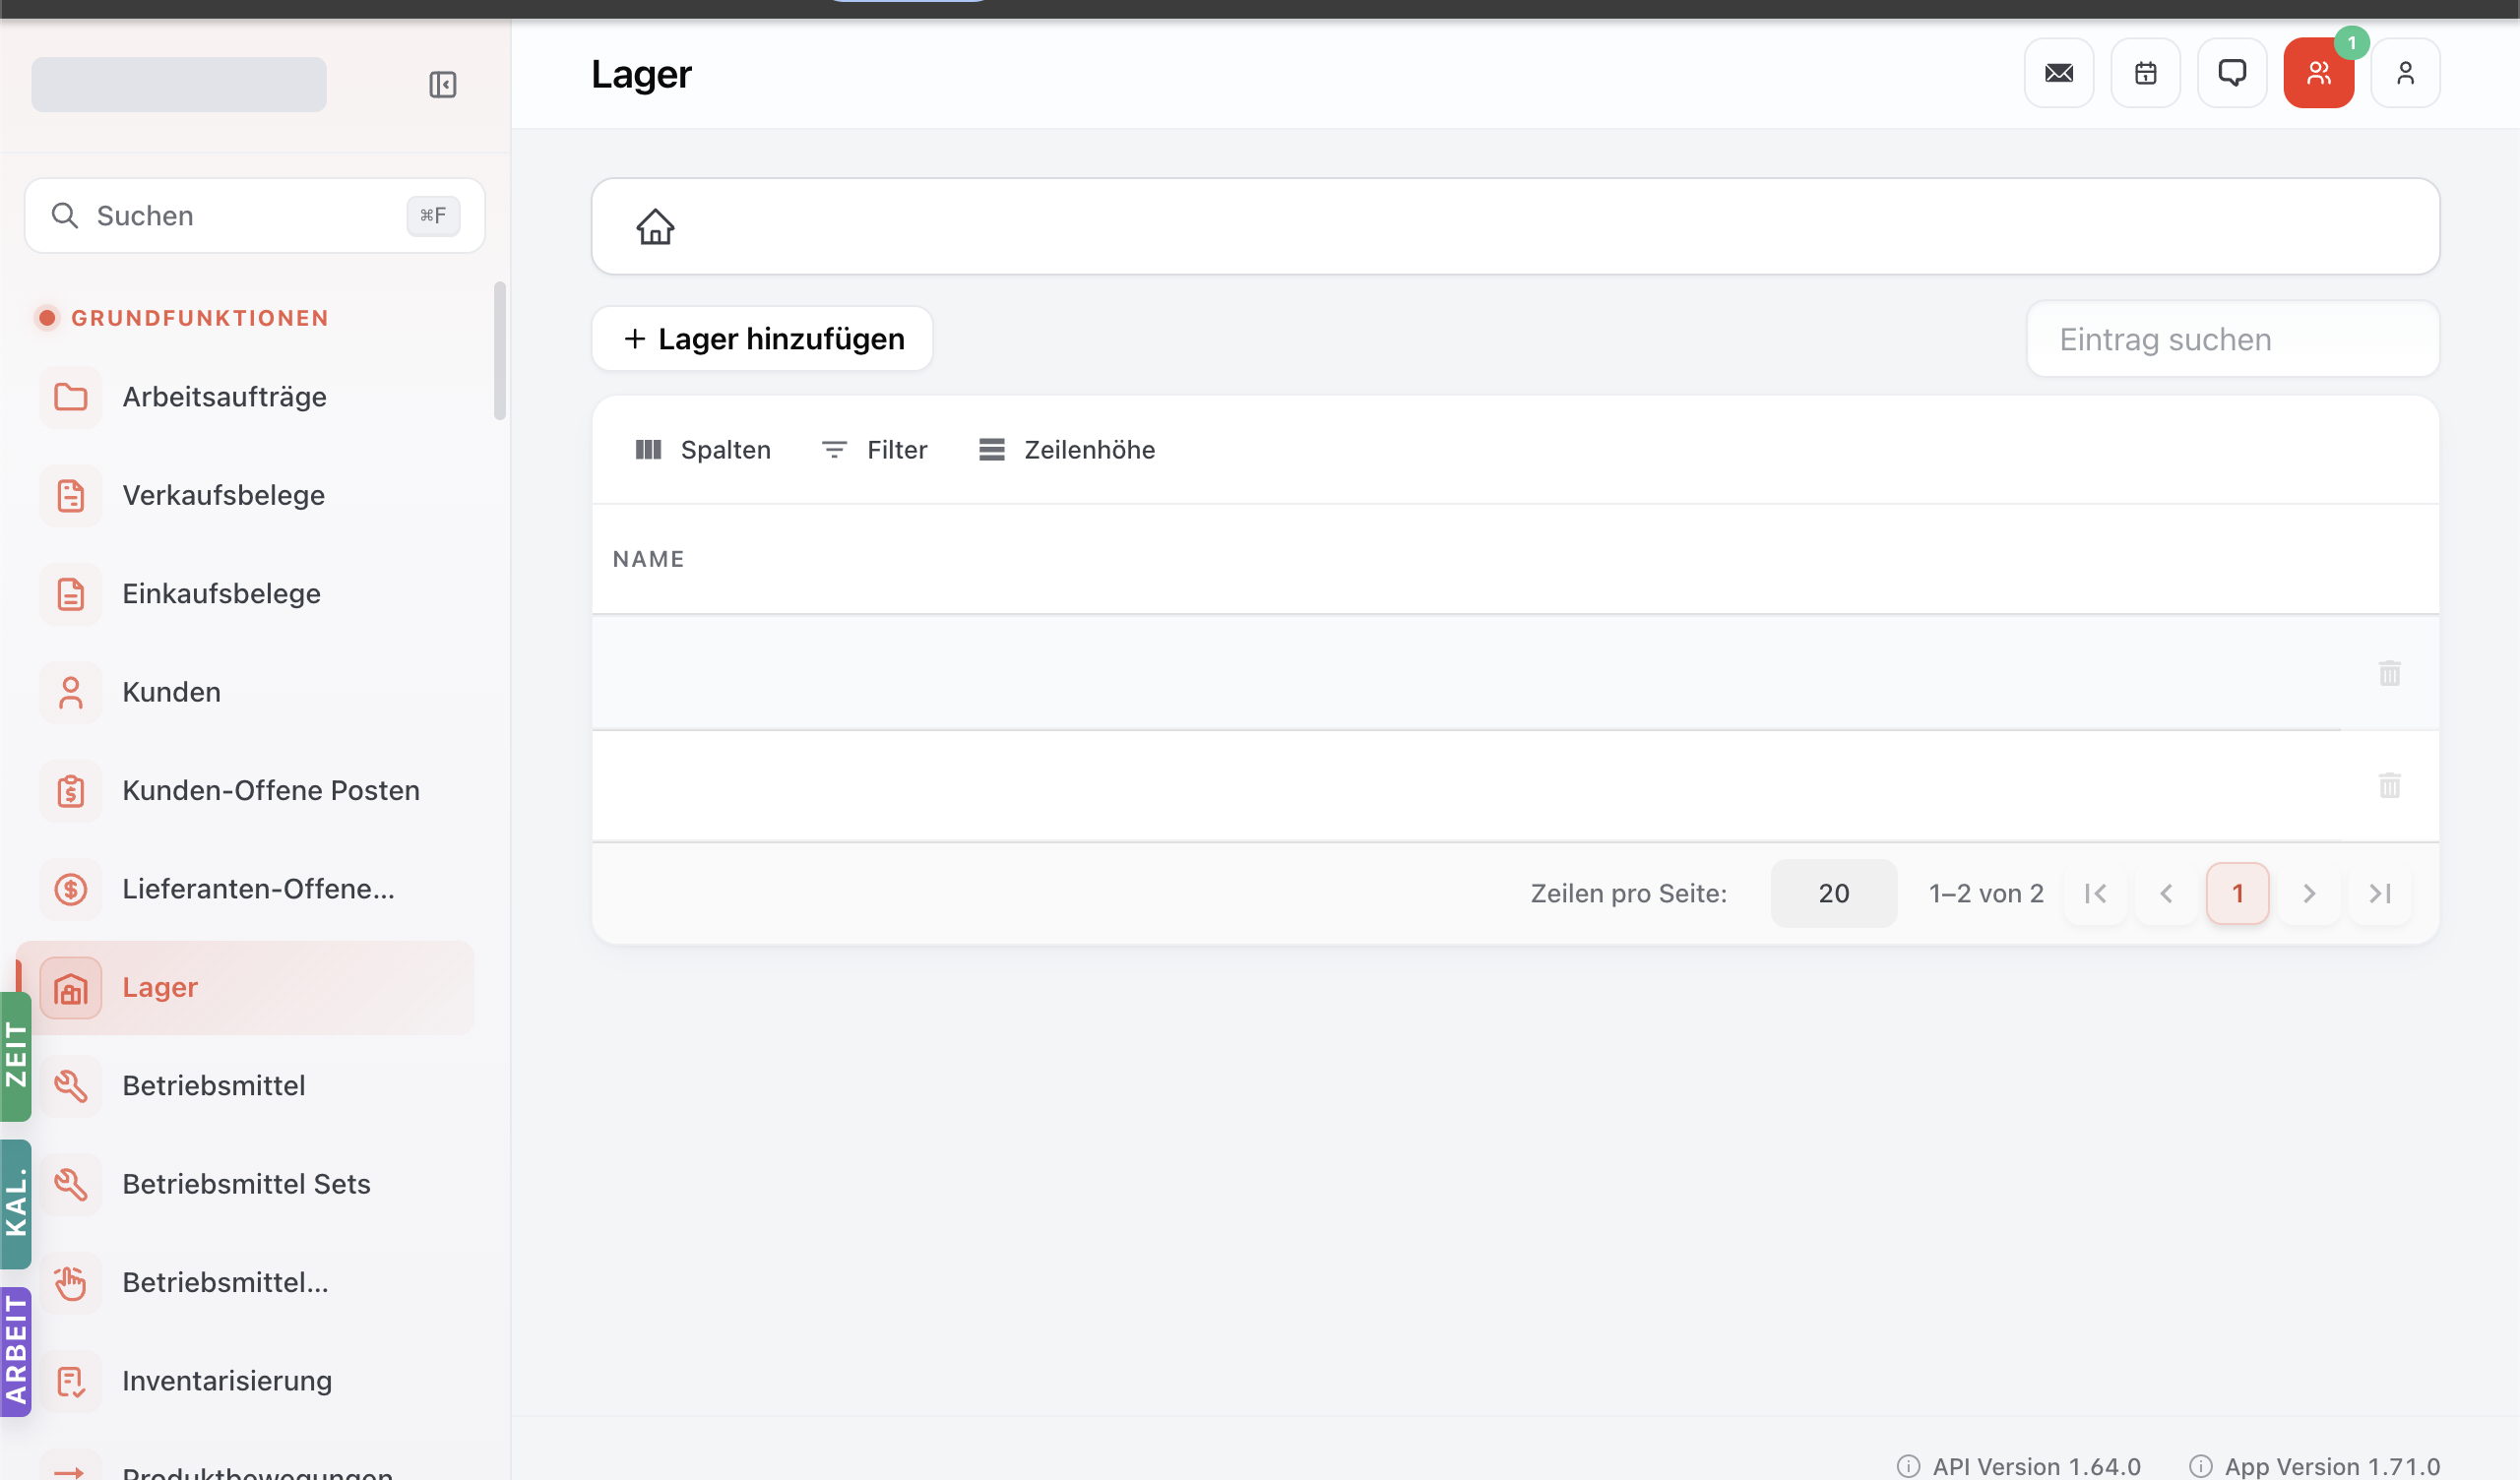Click API Version 1.64.0 text
This screenshot has height=1480, width=2520.
[2036, 1466]
